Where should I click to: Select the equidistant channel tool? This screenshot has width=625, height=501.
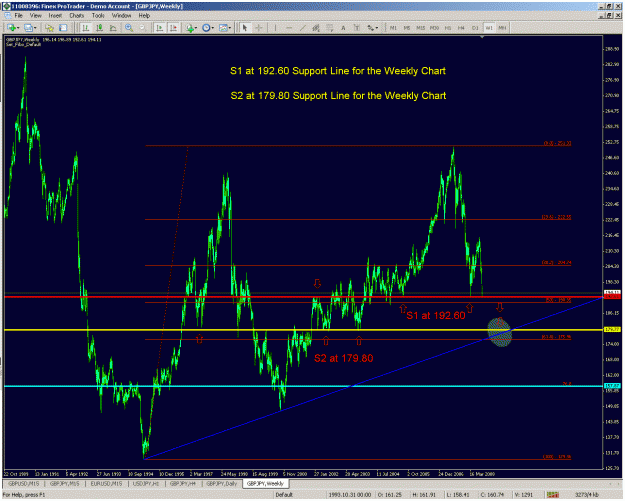click(316, 28)
